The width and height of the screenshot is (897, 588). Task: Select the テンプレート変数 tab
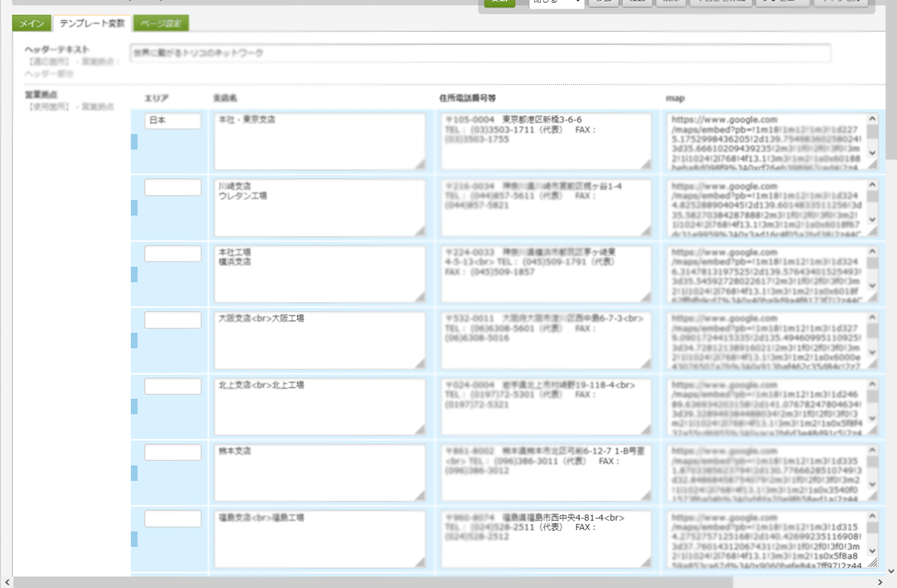click(91, 23)
